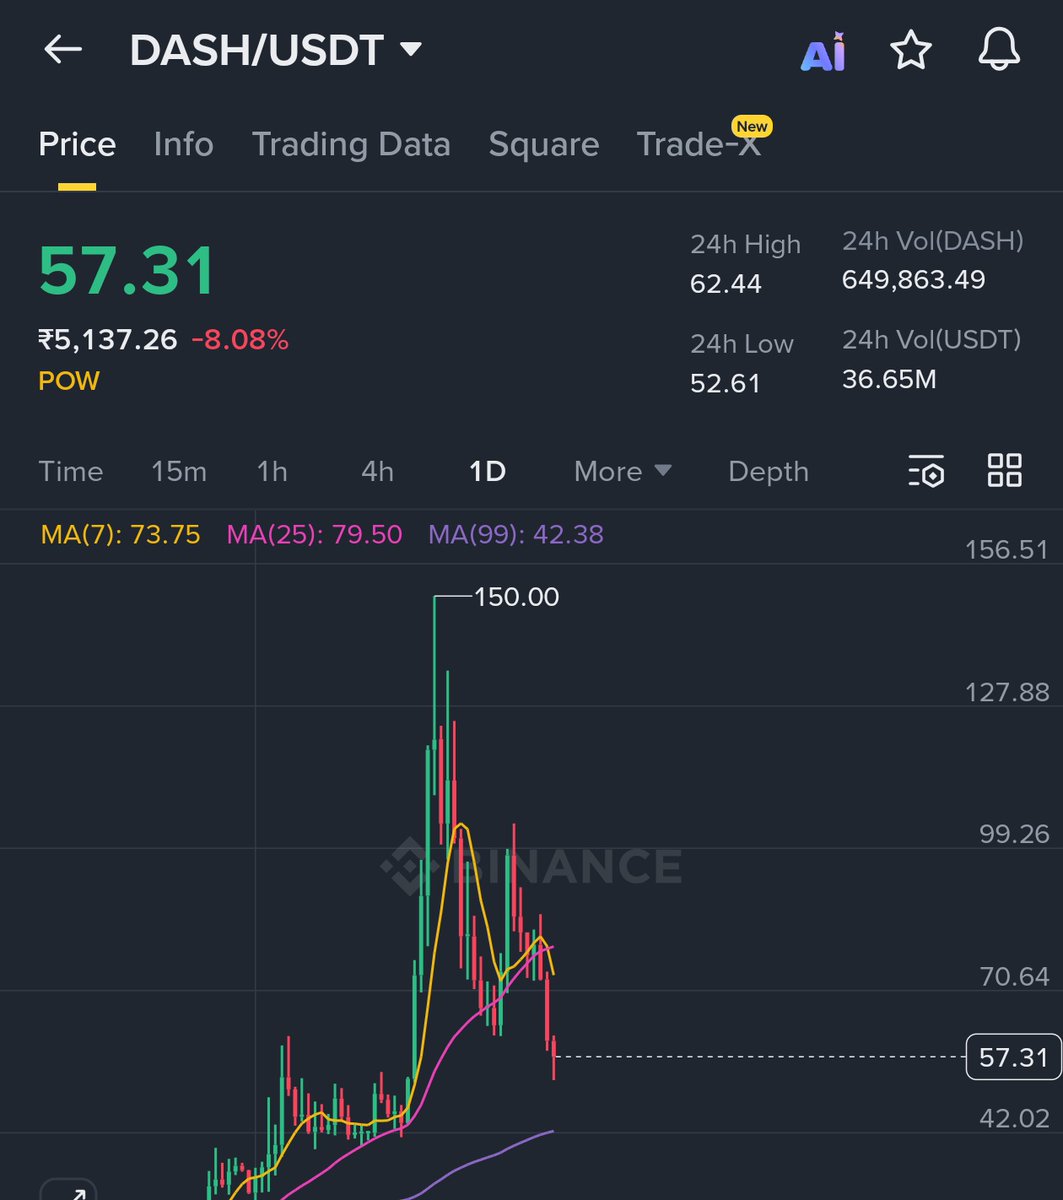
Task: Open price alerts bell icon
Action: (998, 50)
